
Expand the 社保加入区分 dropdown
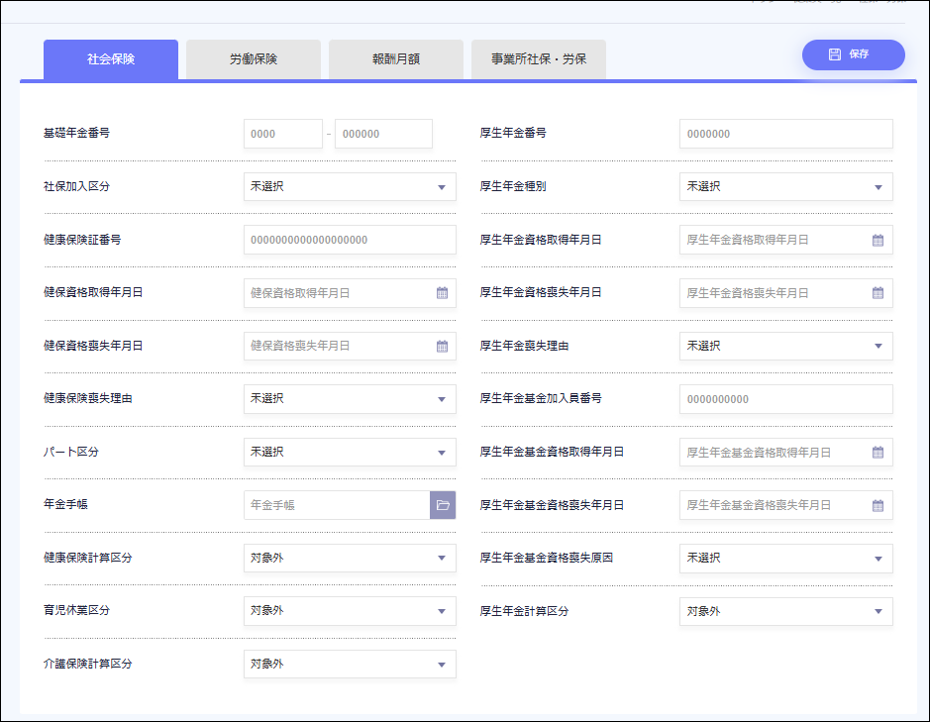[x=349, y=187]
